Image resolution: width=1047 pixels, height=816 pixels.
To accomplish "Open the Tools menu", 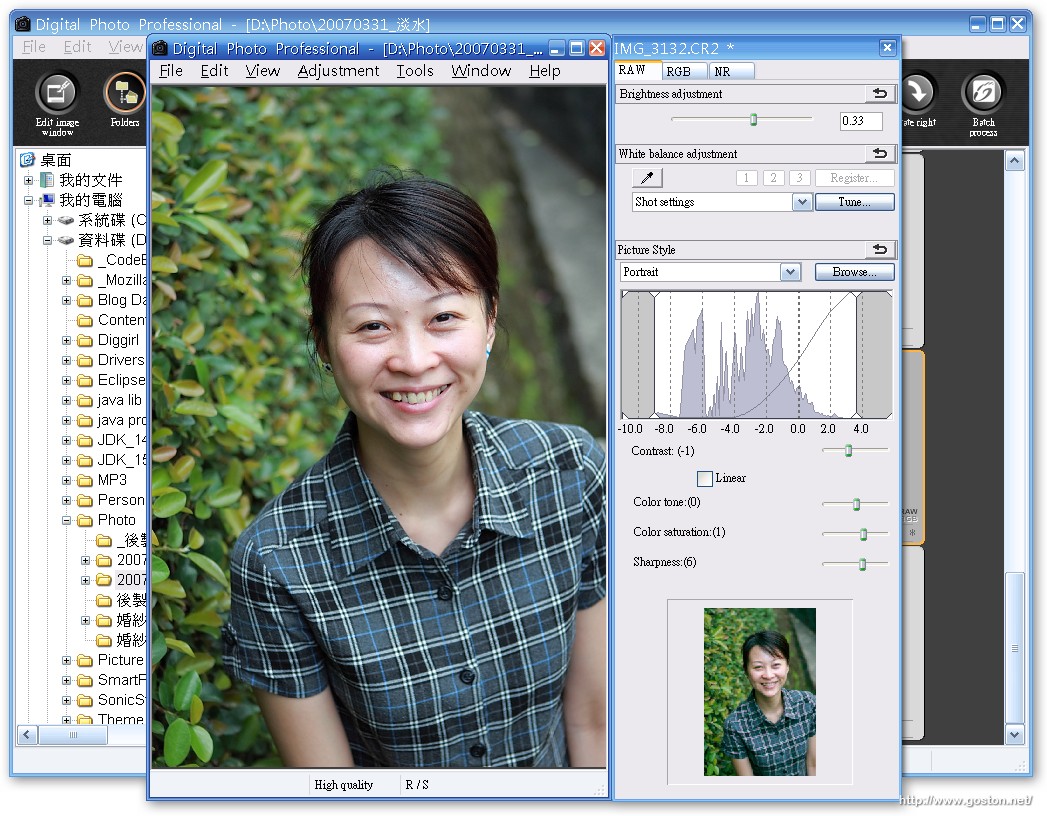I will tap(415, 71).
